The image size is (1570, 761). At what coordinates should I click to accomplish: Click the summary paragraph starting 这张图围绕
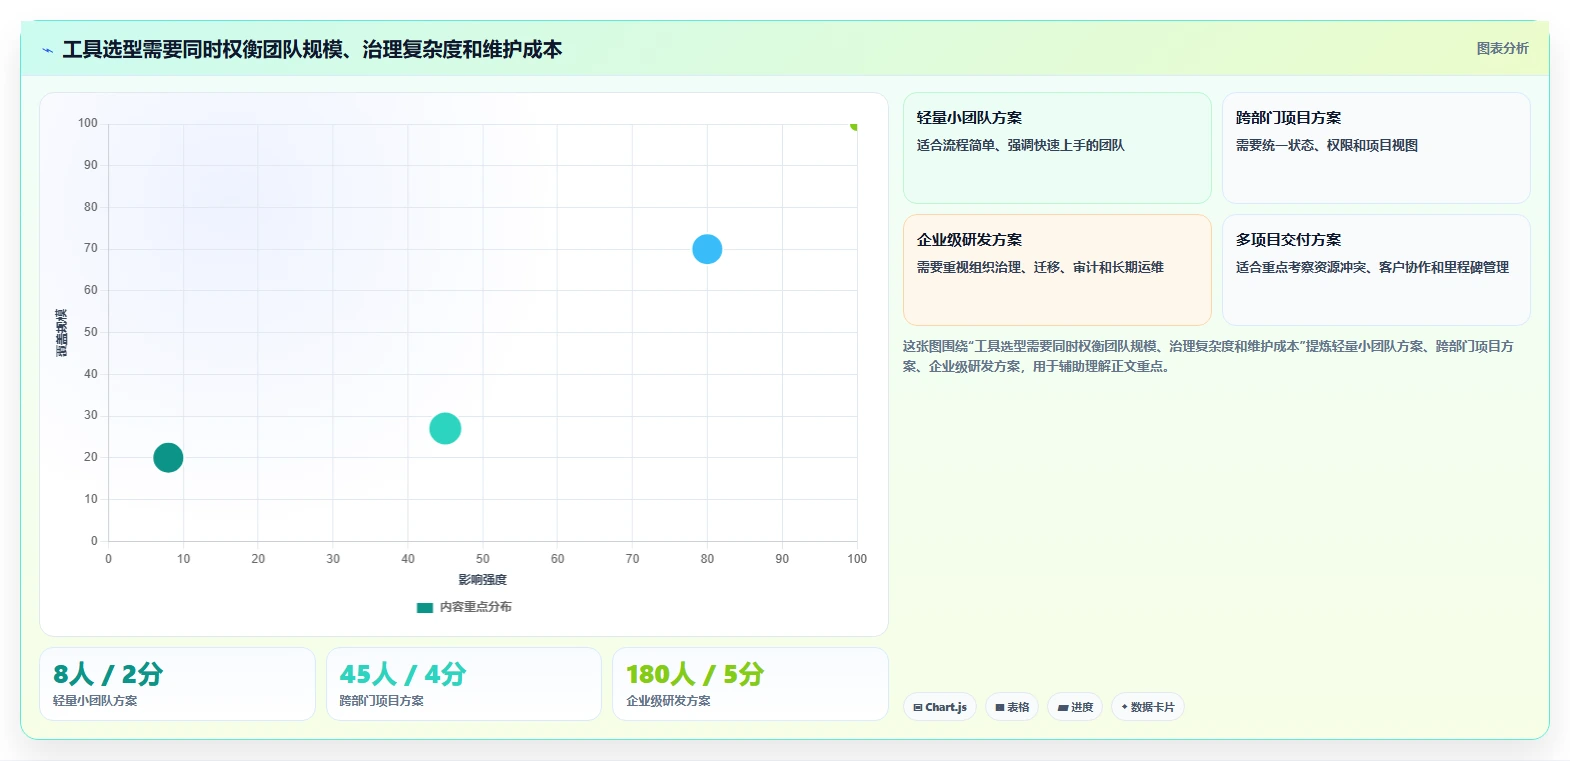[1208, 356]
